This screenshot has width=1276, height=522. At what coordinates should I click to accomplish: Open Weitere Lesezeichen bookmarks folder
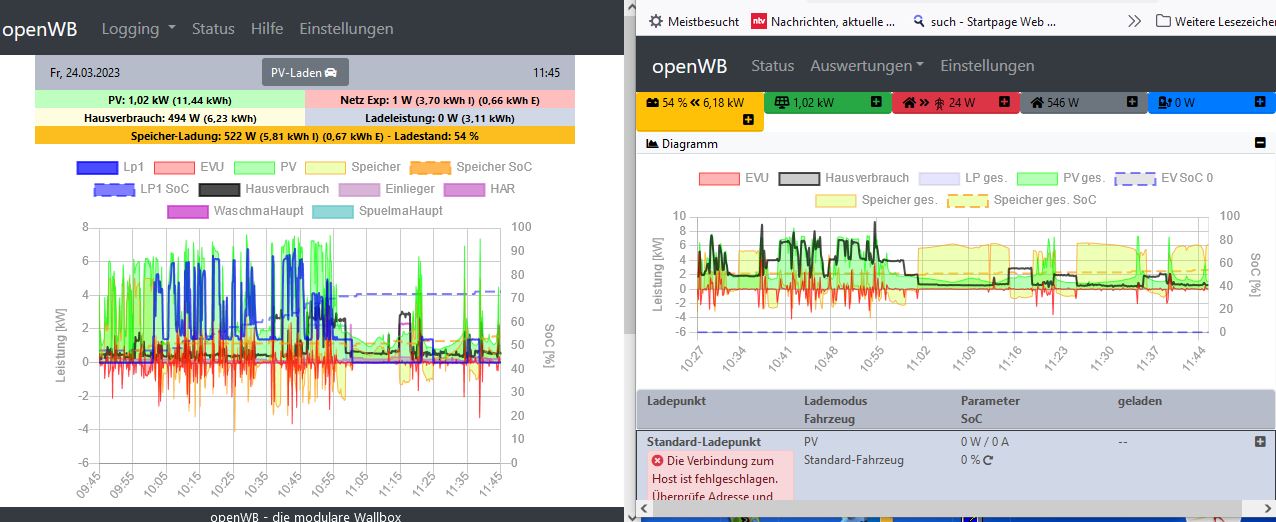point(1215,20)
